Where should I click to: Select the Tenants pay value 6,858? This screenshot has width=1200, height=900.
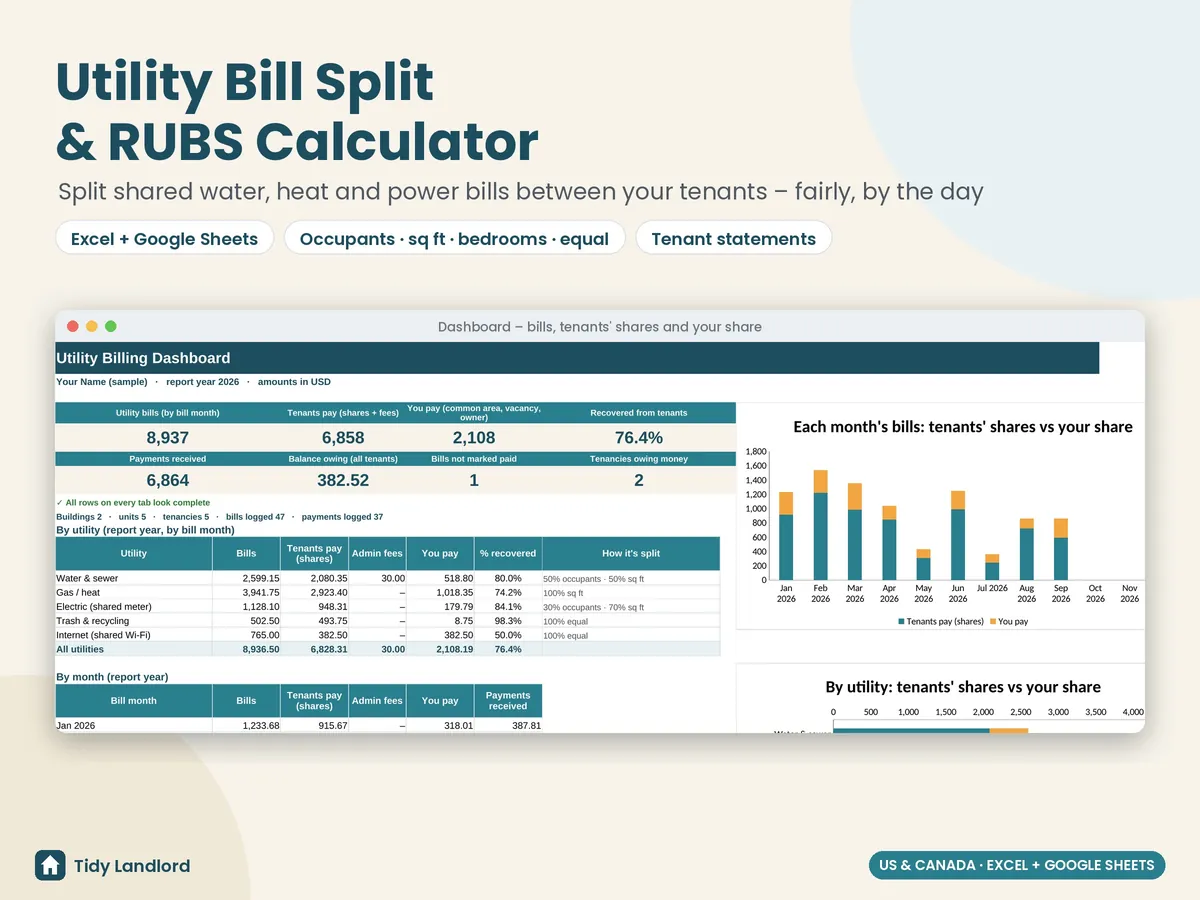tap(343, 438)
